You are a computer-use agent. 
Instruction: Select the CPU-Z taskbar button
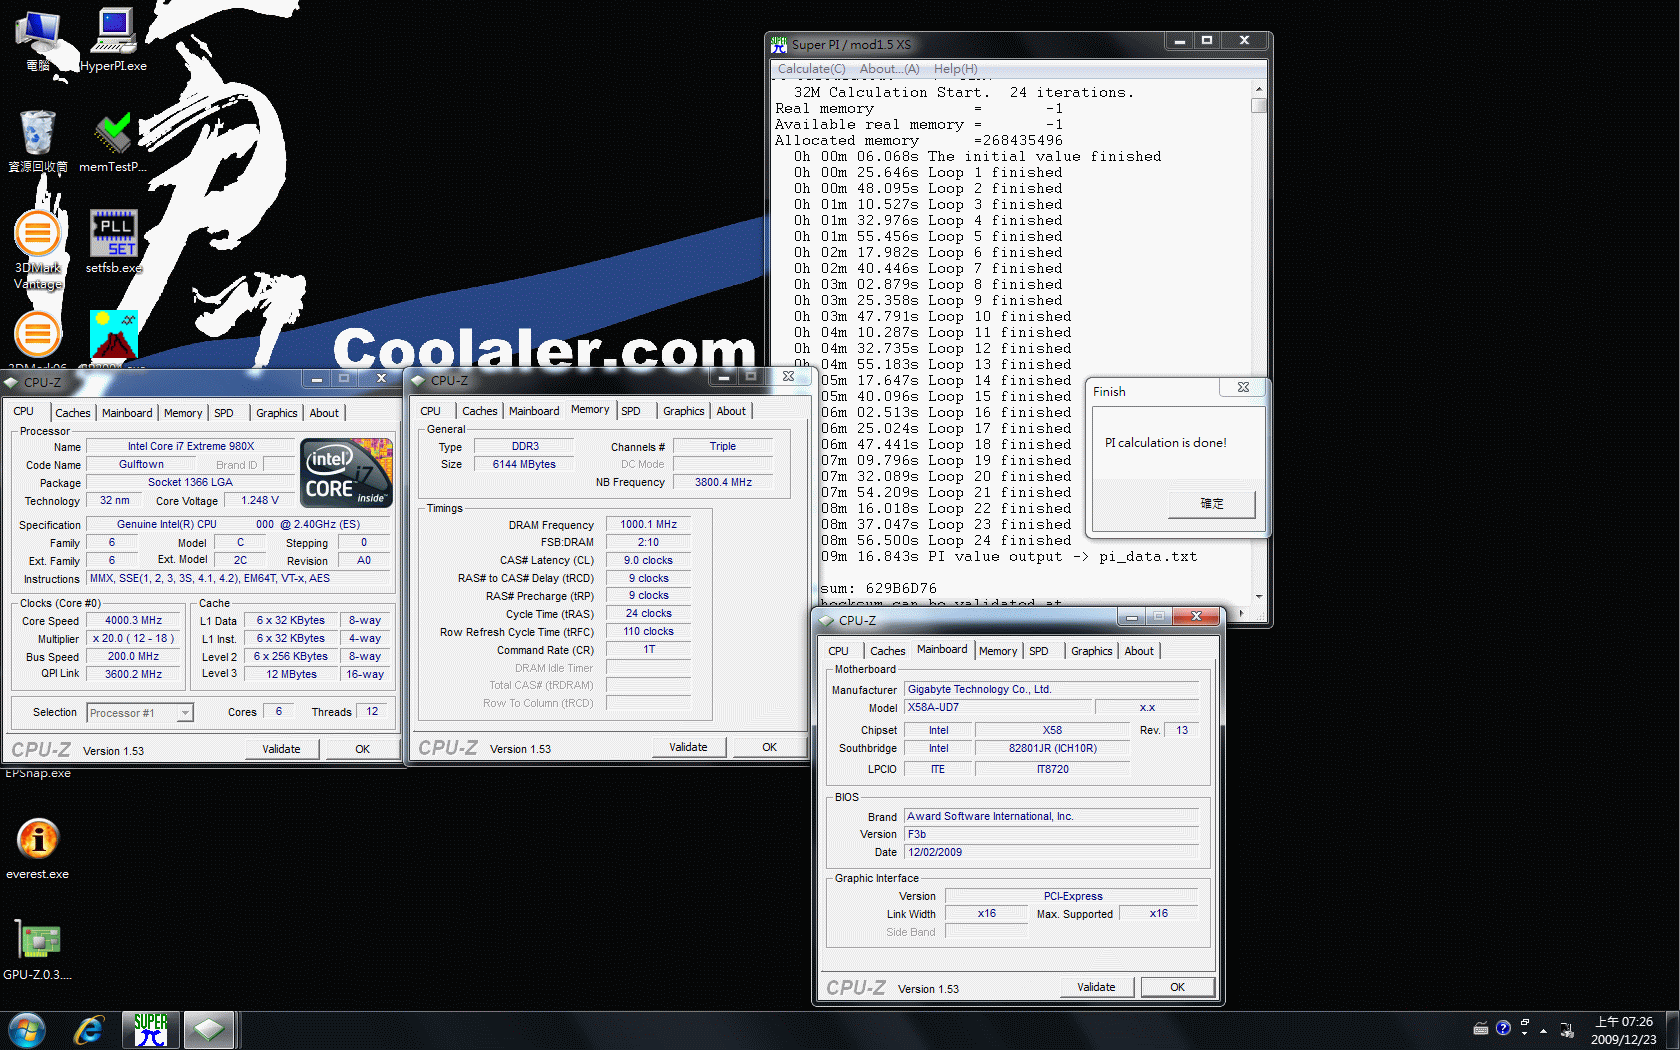point(209,1030)
